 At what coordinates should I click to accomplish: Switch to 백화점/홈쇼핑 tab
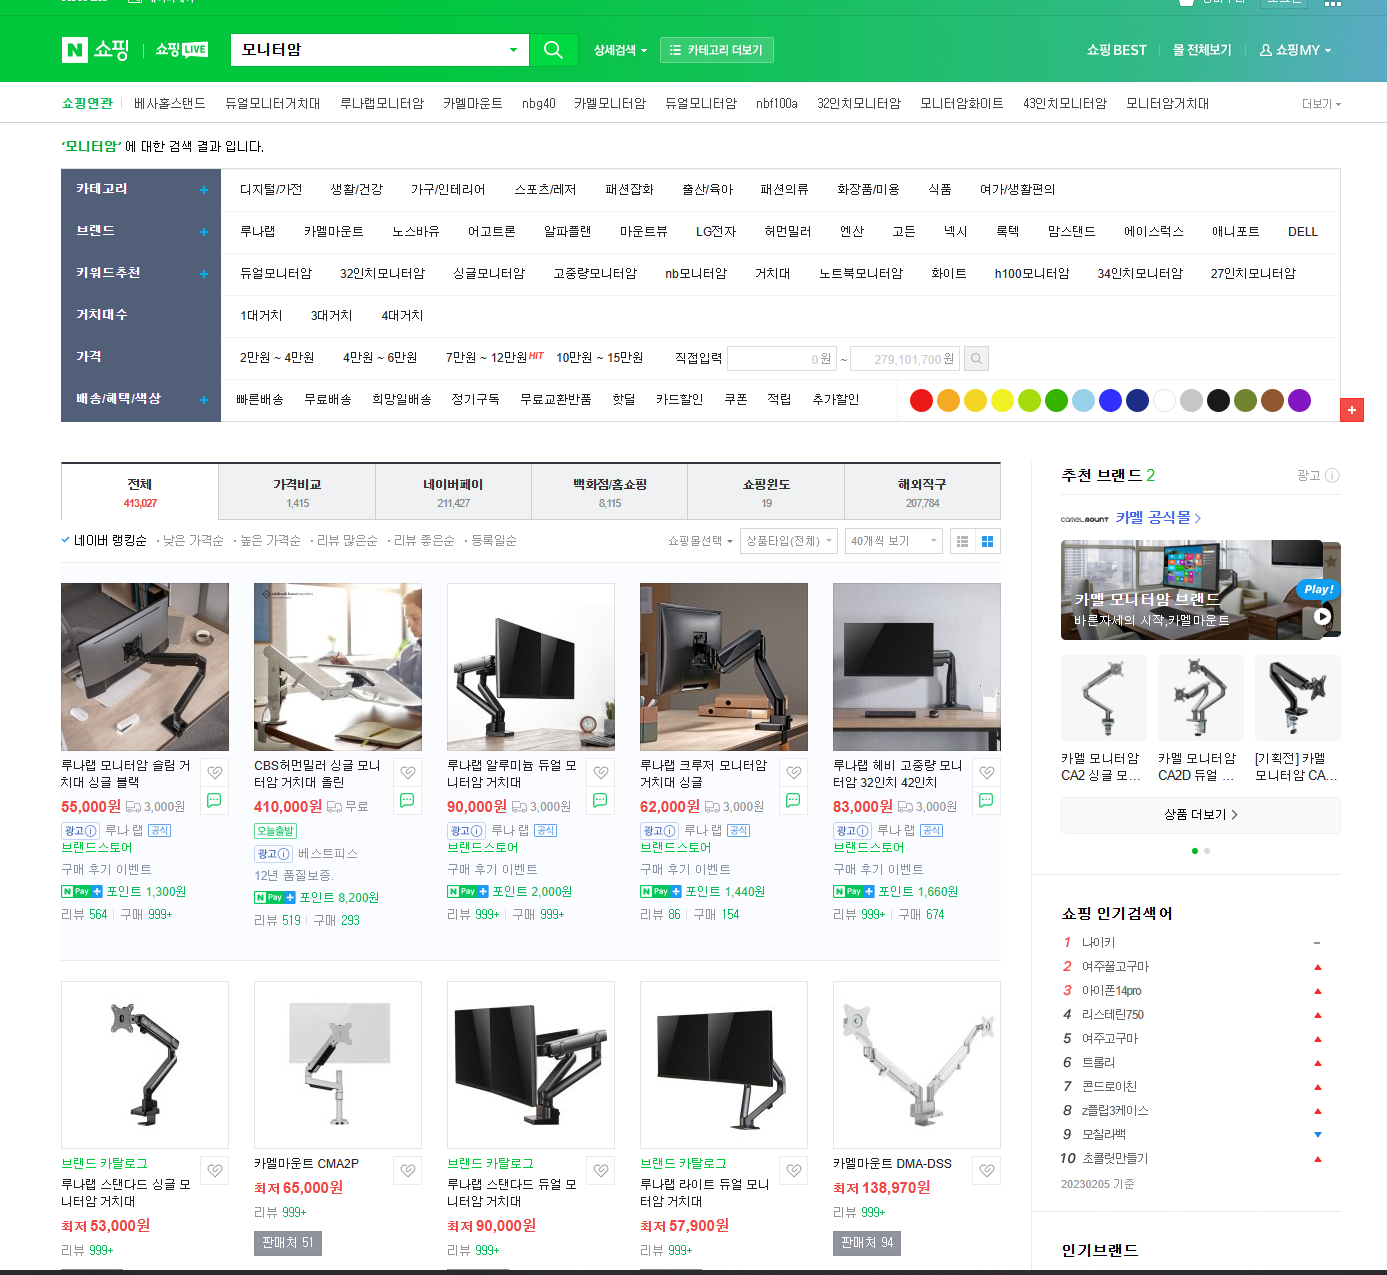[x=610, y=492]
